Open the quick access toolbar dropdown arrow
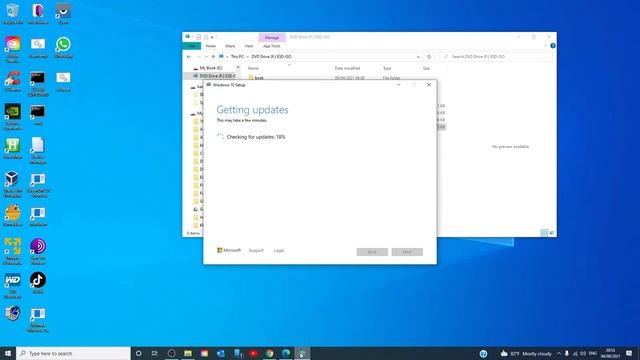The width and height of the screenshot is (640, 360). coord(212,37)
